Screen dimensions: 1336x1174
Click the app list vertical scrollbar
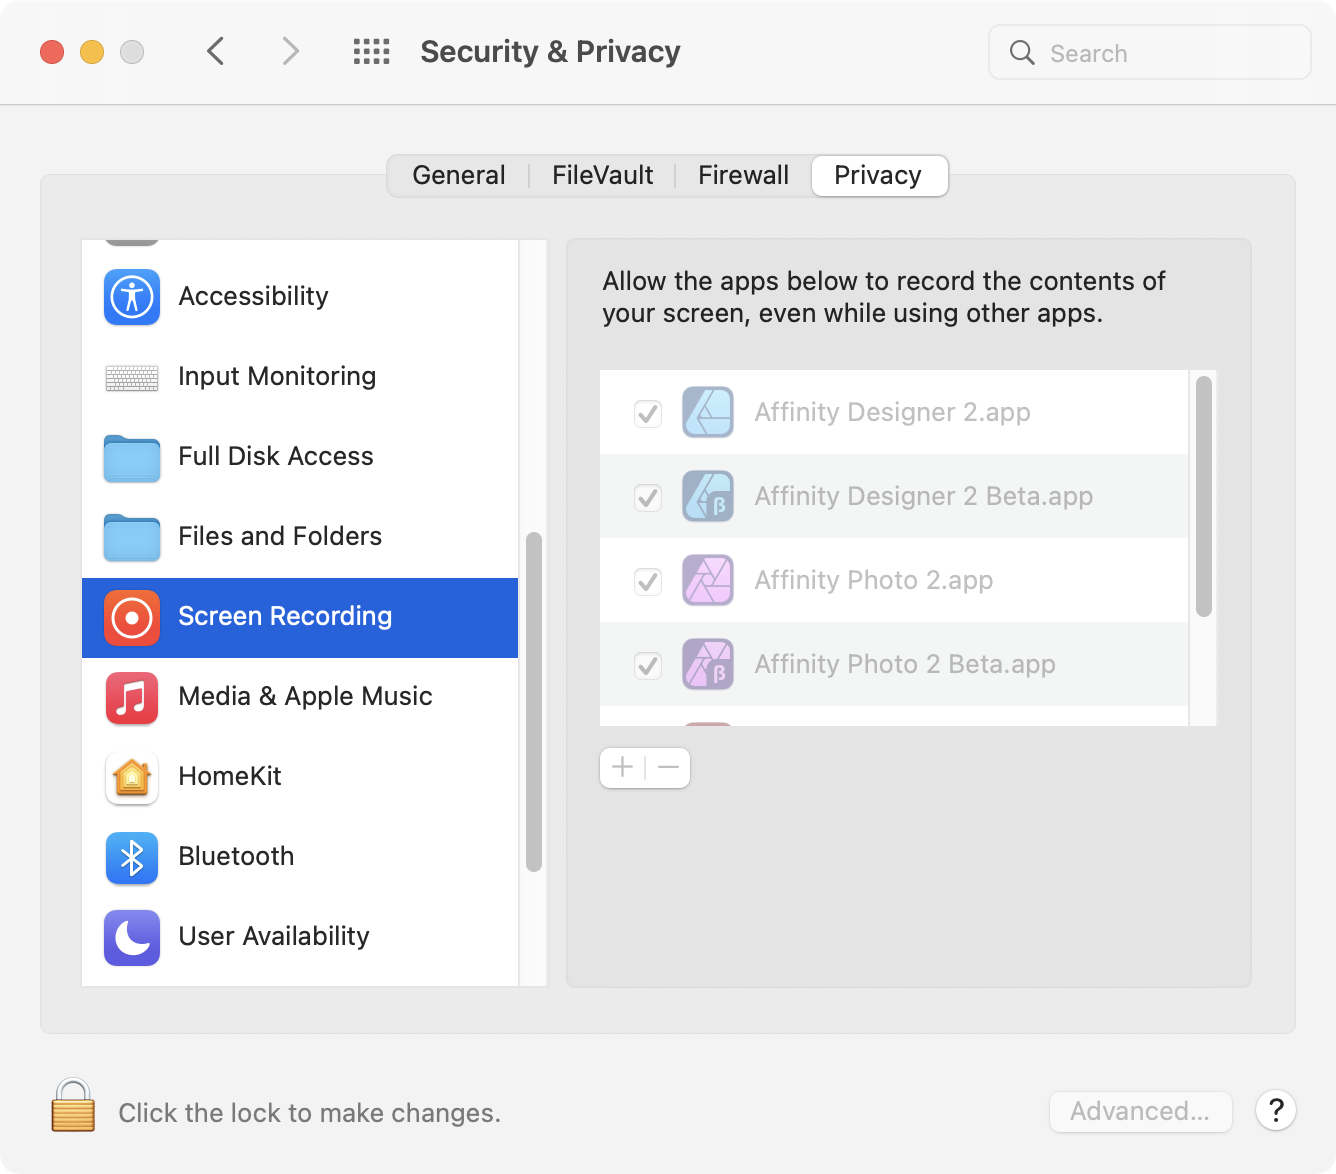click(x=1204, y=496)
